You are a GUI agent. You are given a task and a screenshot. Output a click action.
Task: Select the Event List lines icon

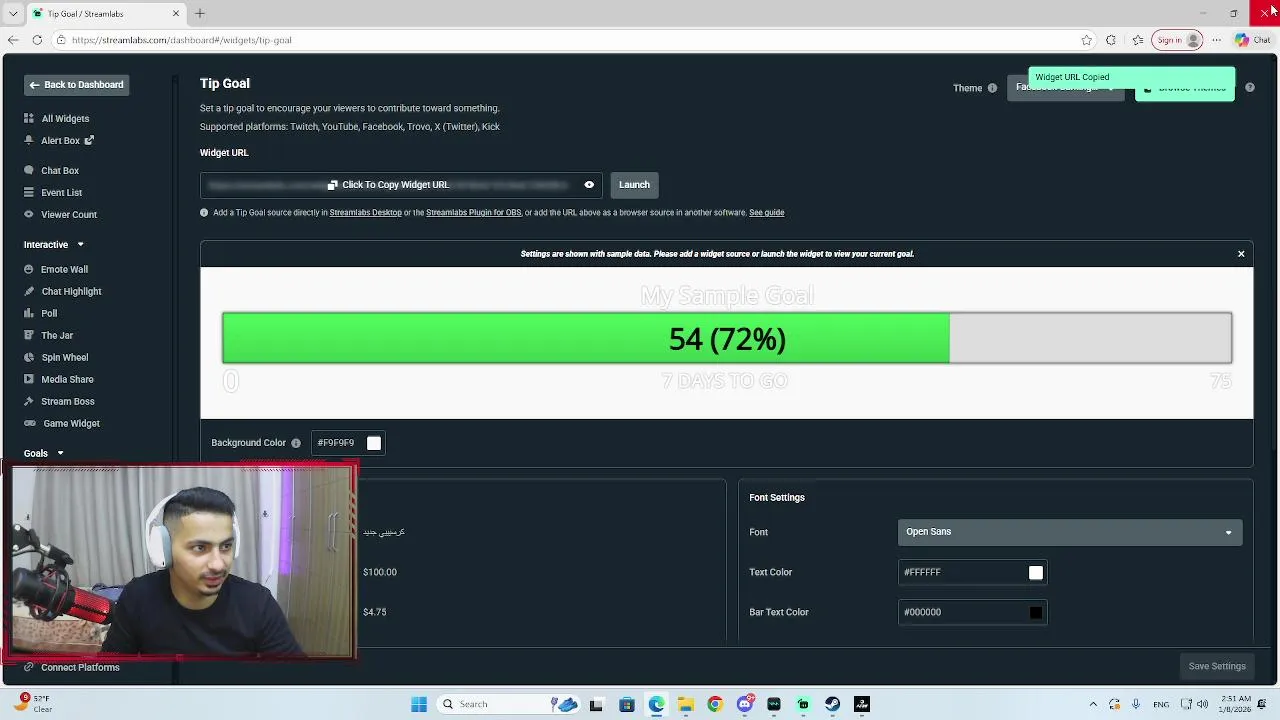tap(29, 193)
